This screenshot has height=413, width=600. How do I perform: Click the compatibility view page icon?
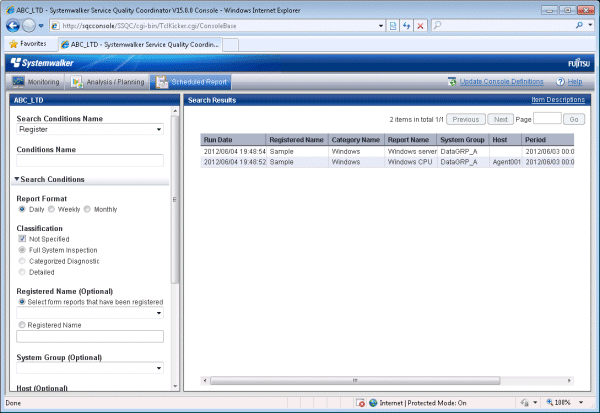[x=393, y=26]
